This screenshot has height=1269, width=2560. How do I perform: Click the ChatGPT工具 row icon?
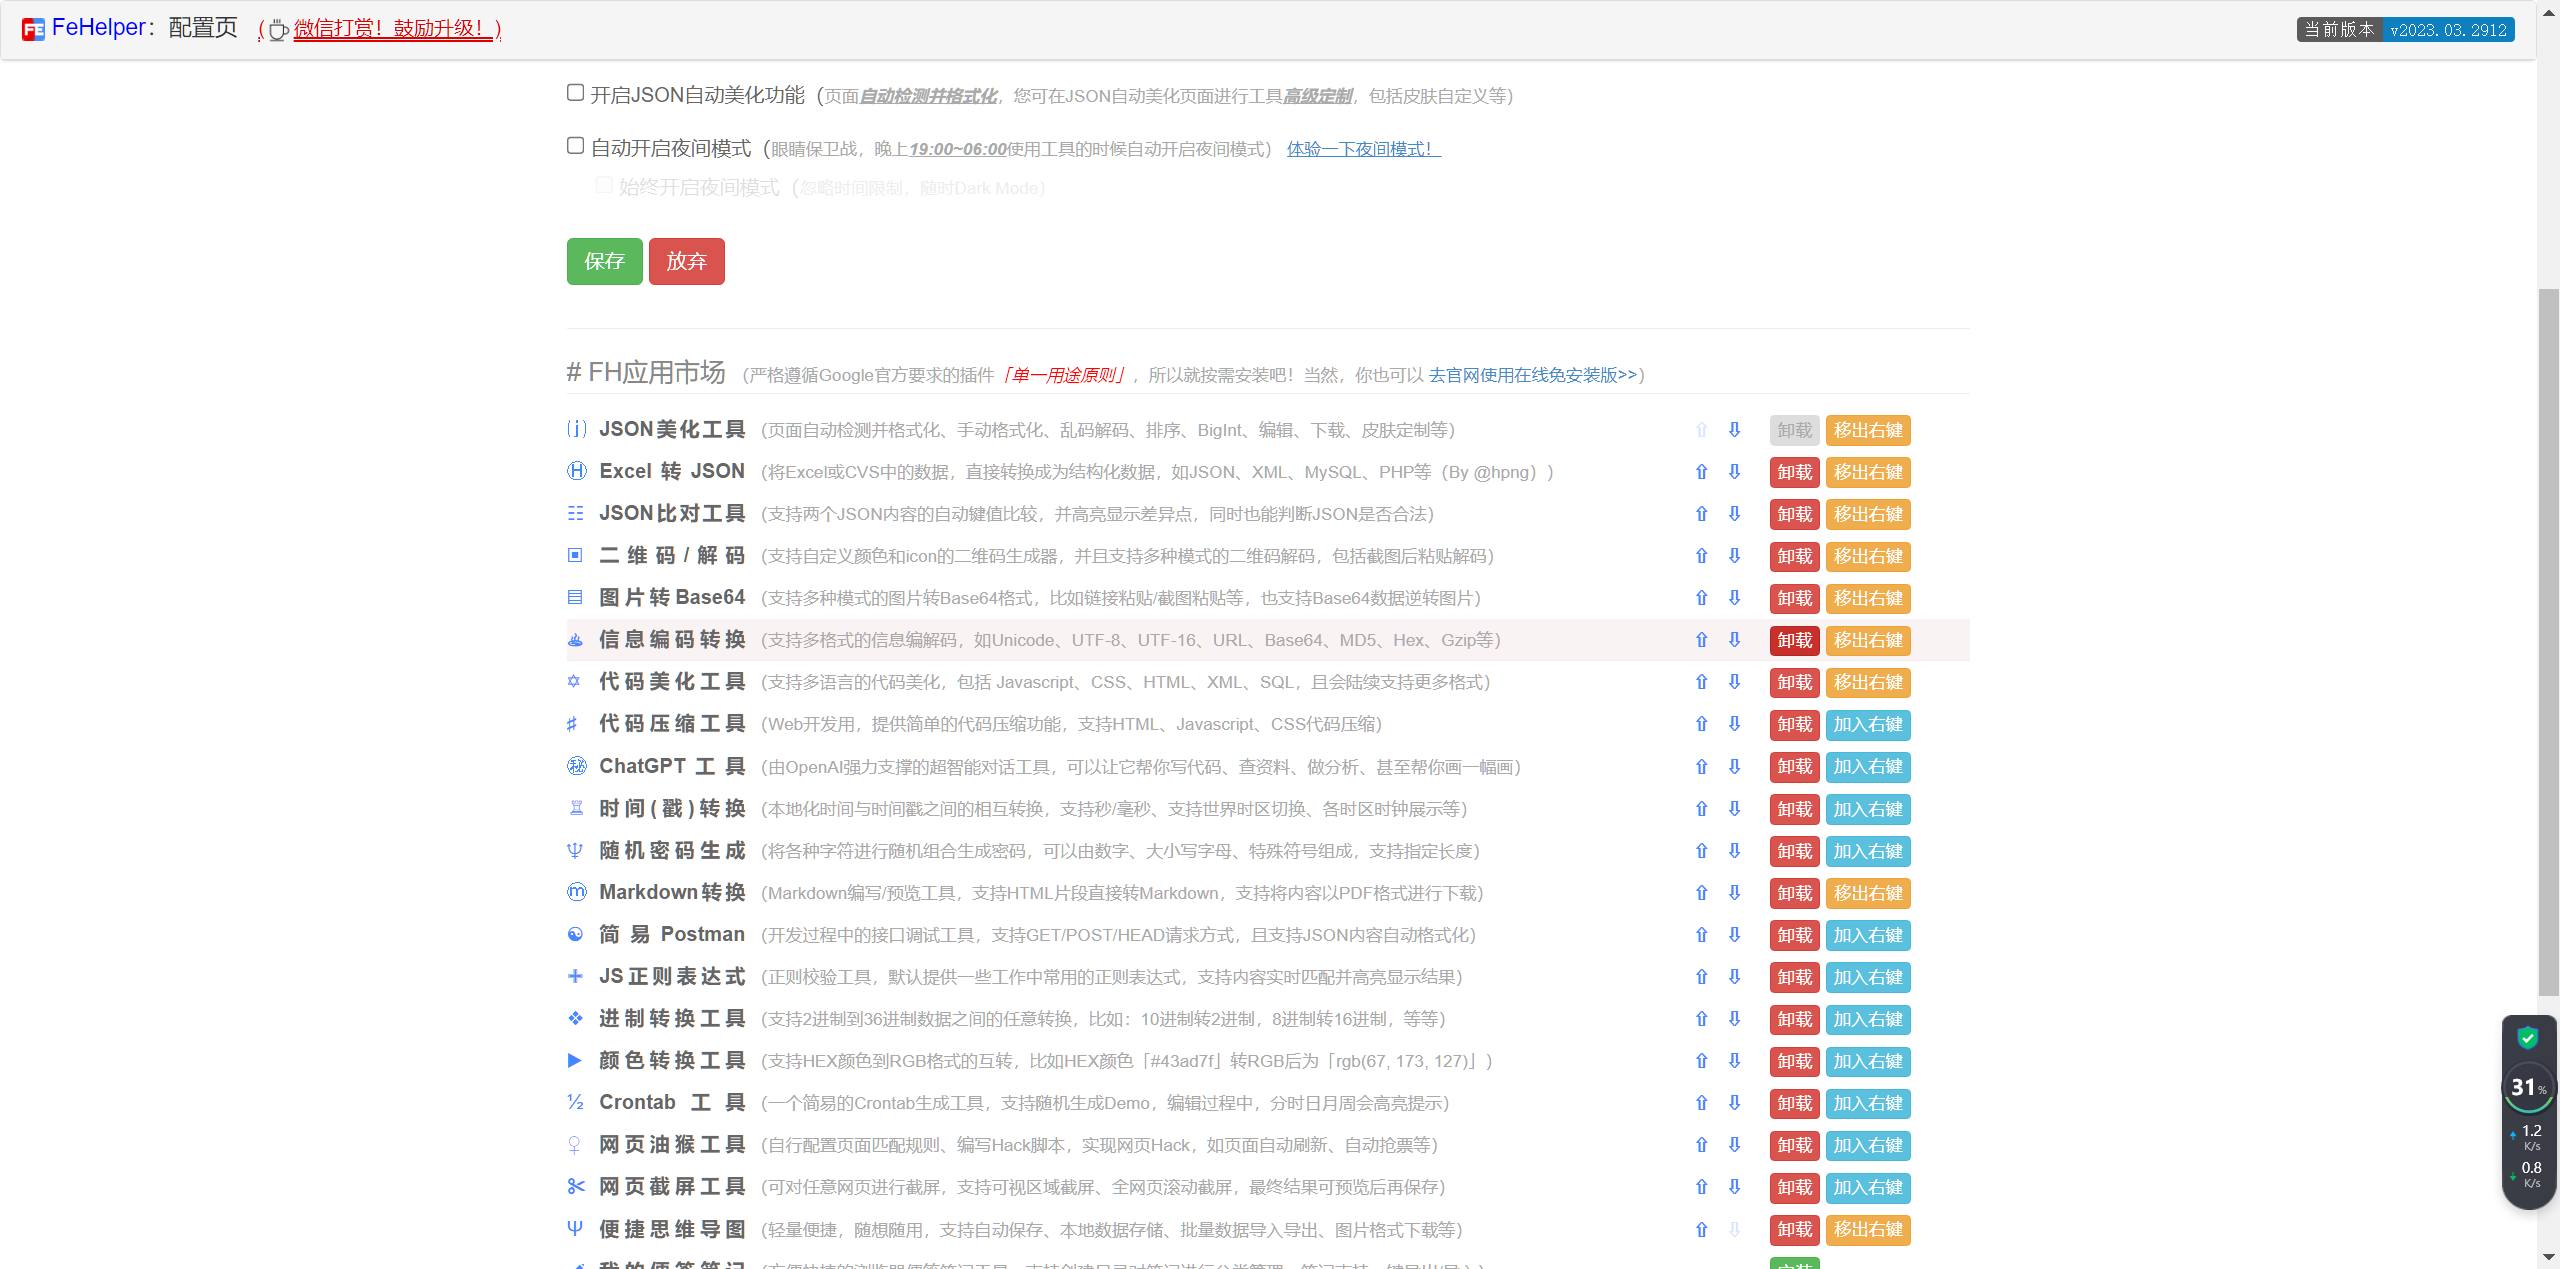576,767
